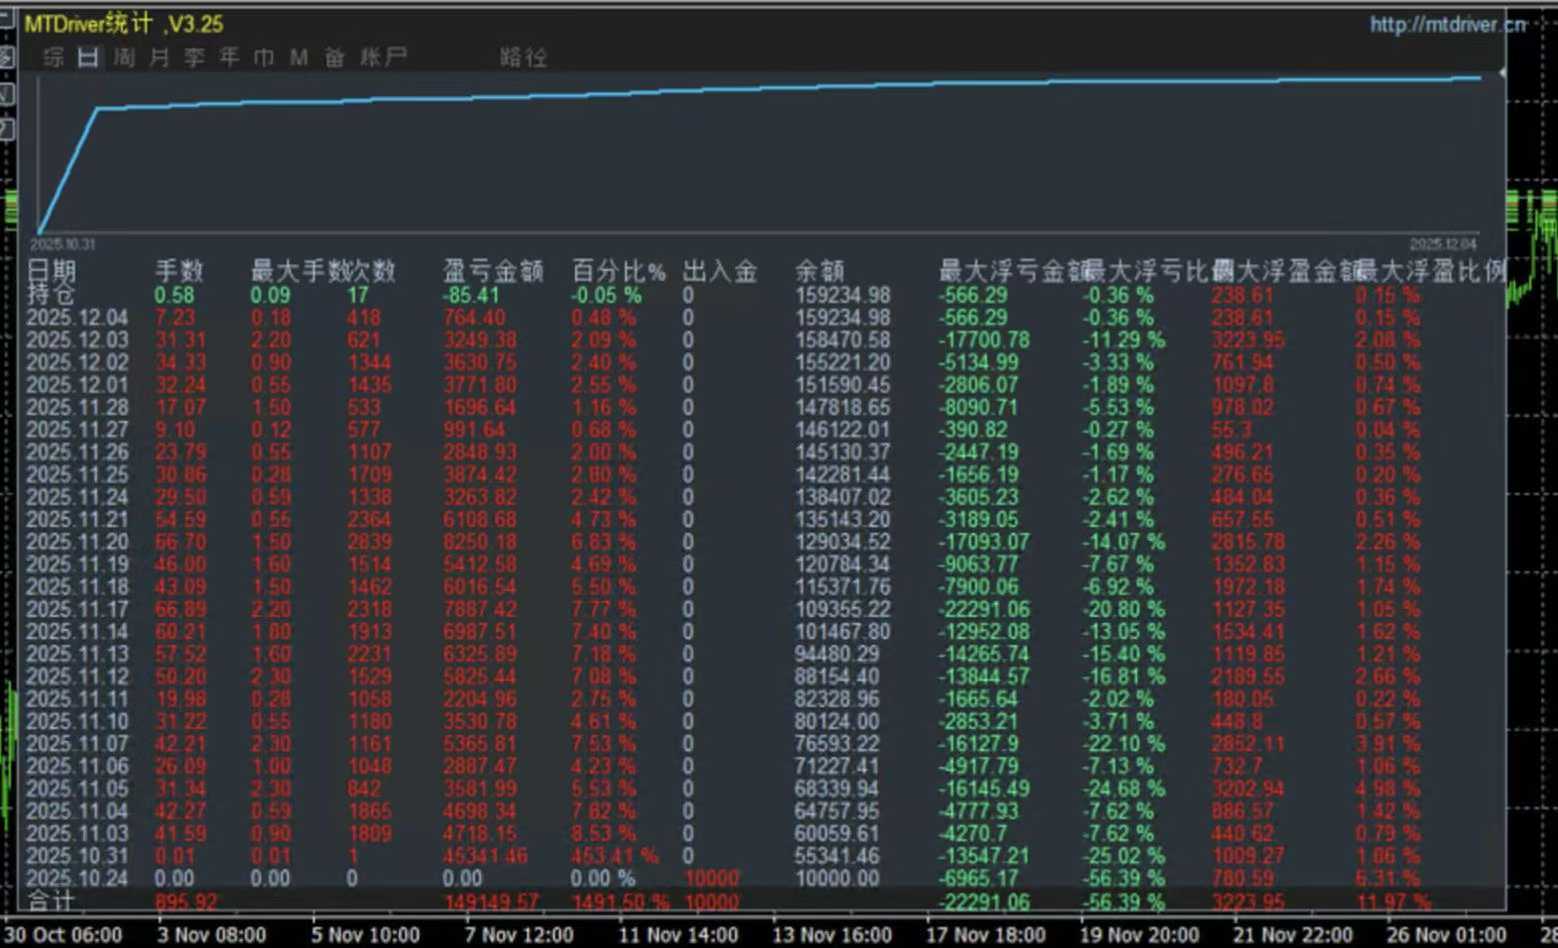The image size is (1558, 948).
Task: Click the MTDriver统计 V3.25 title
Action: pos(124,24)
